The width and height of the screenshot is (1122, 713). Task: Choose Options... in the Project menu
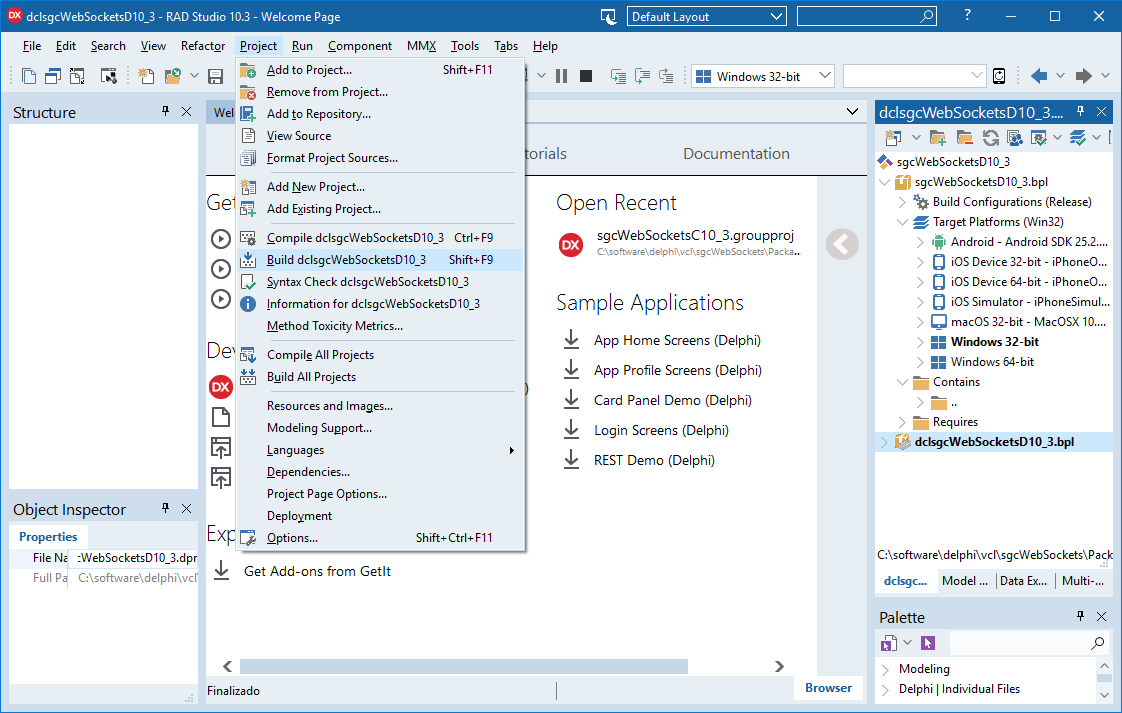380,538
